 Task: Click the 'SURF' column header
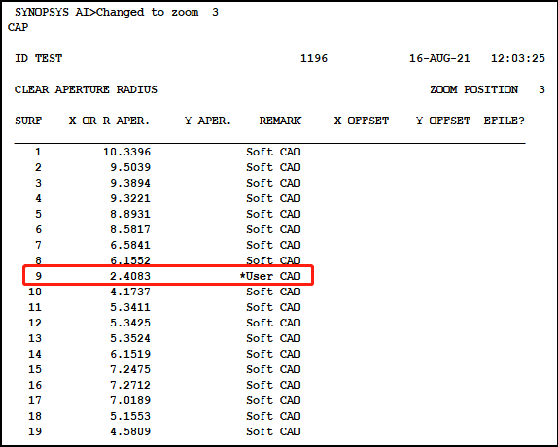coord(28,121)
